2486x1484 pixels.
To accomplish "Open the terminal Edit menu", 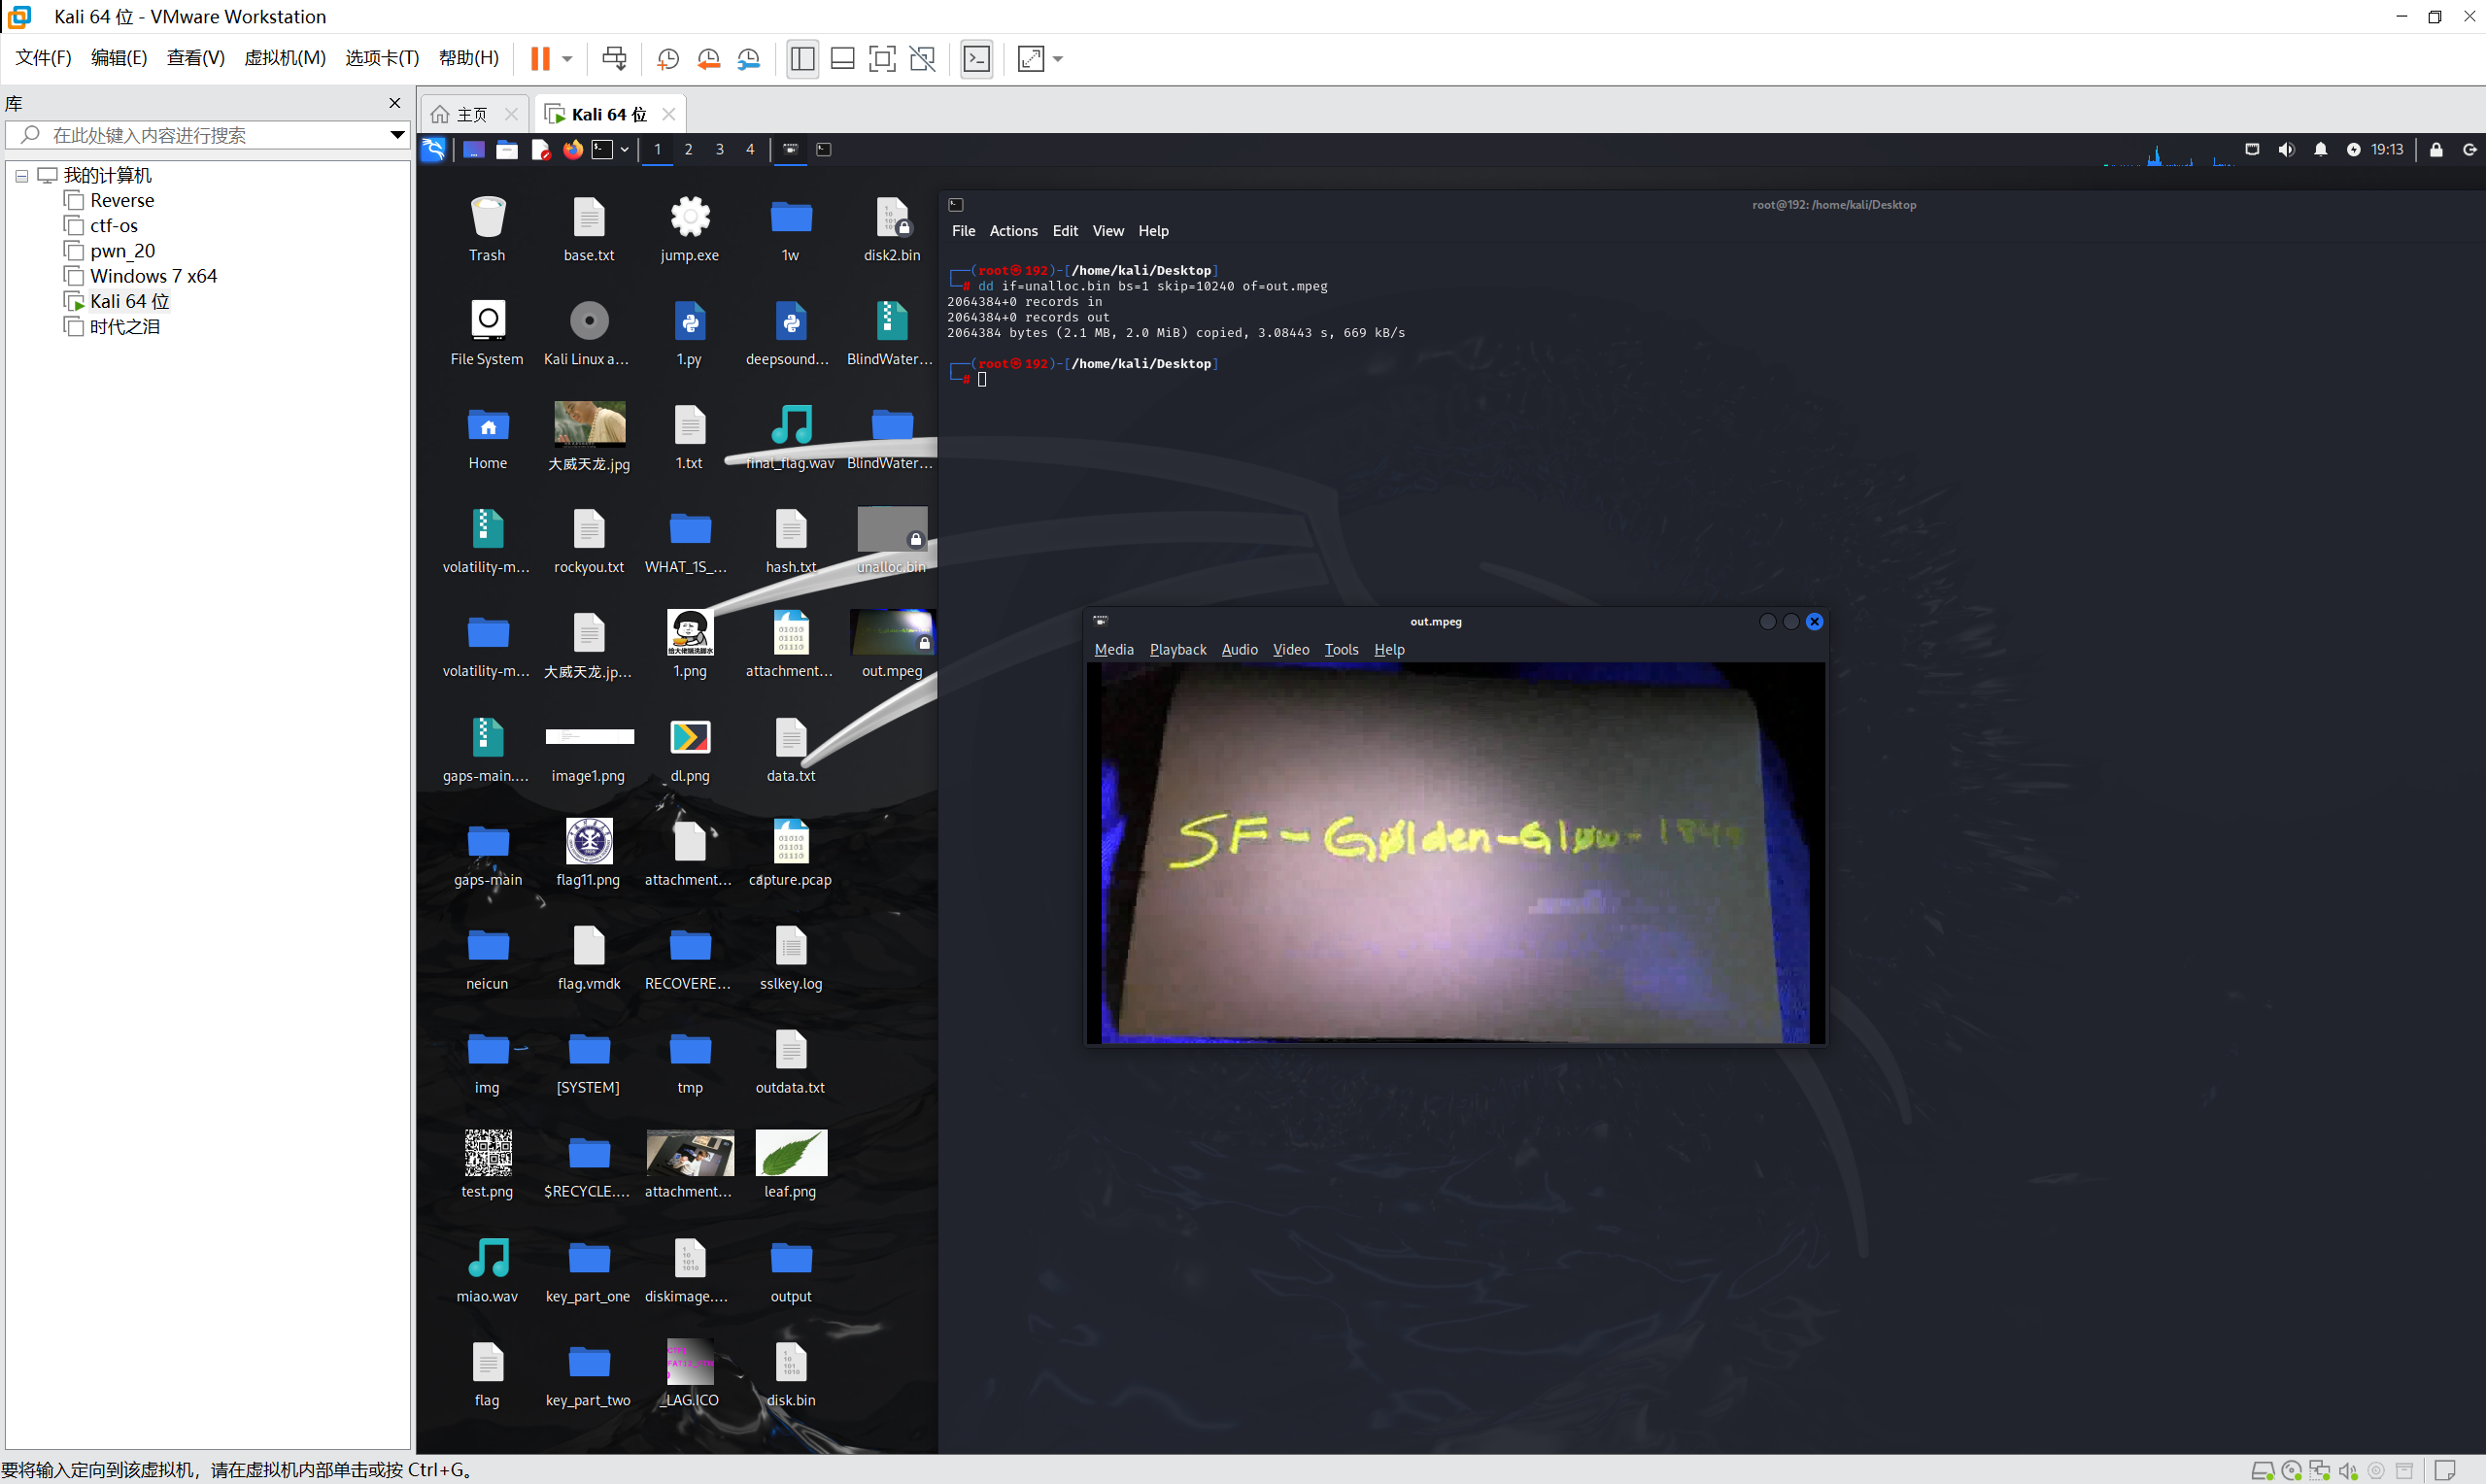I will point(1065,231).
